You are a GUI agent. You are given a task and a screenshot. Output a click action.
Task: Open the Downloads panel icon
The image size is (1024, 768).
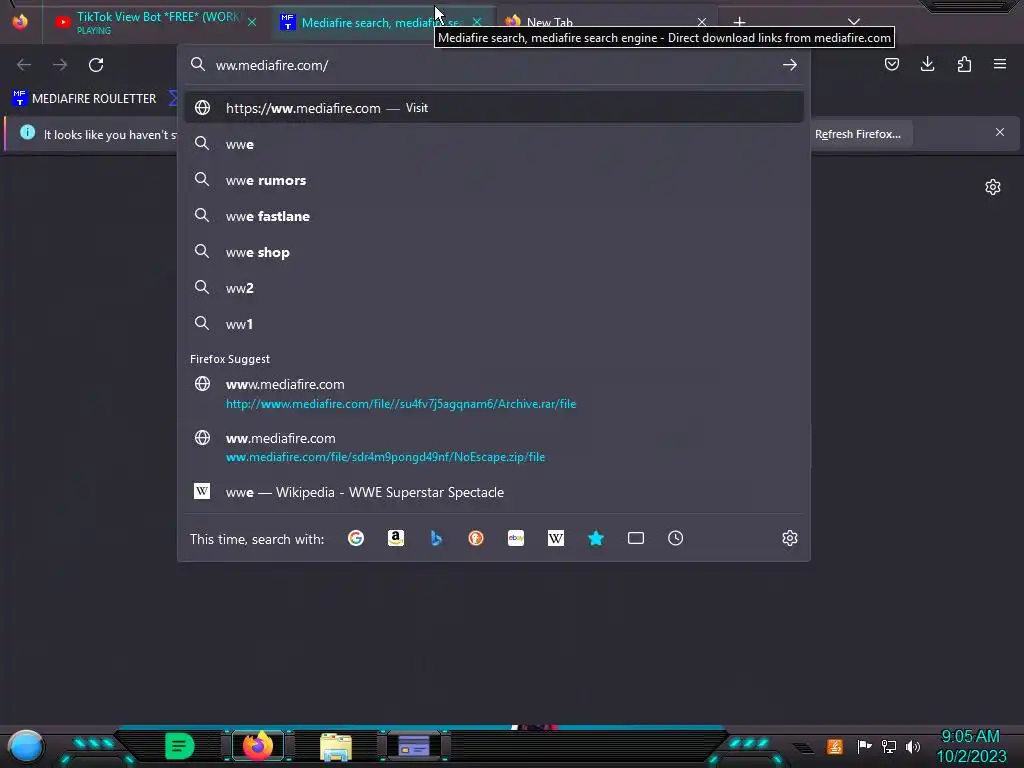927,64
